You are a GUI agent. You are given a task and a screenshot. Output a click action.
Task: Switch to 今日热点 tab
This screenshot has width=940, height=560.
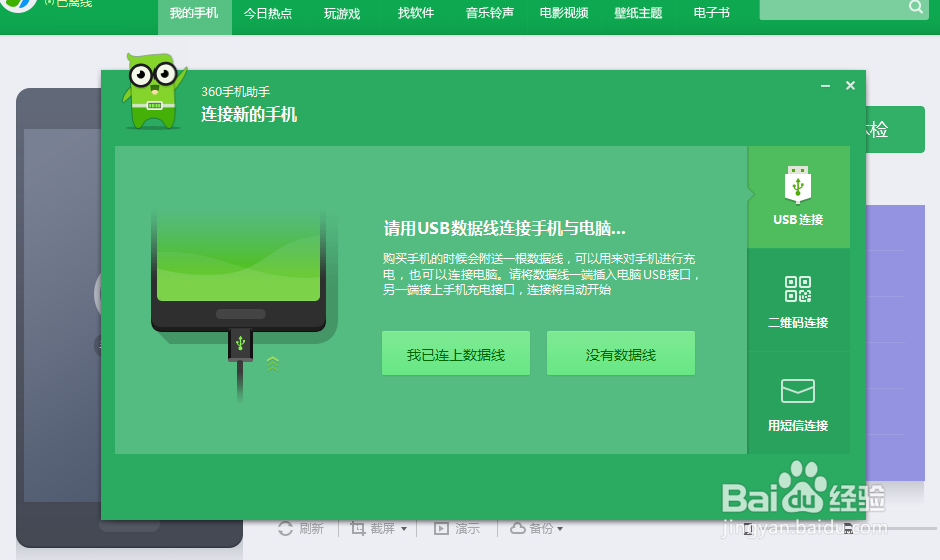[268, 14]
